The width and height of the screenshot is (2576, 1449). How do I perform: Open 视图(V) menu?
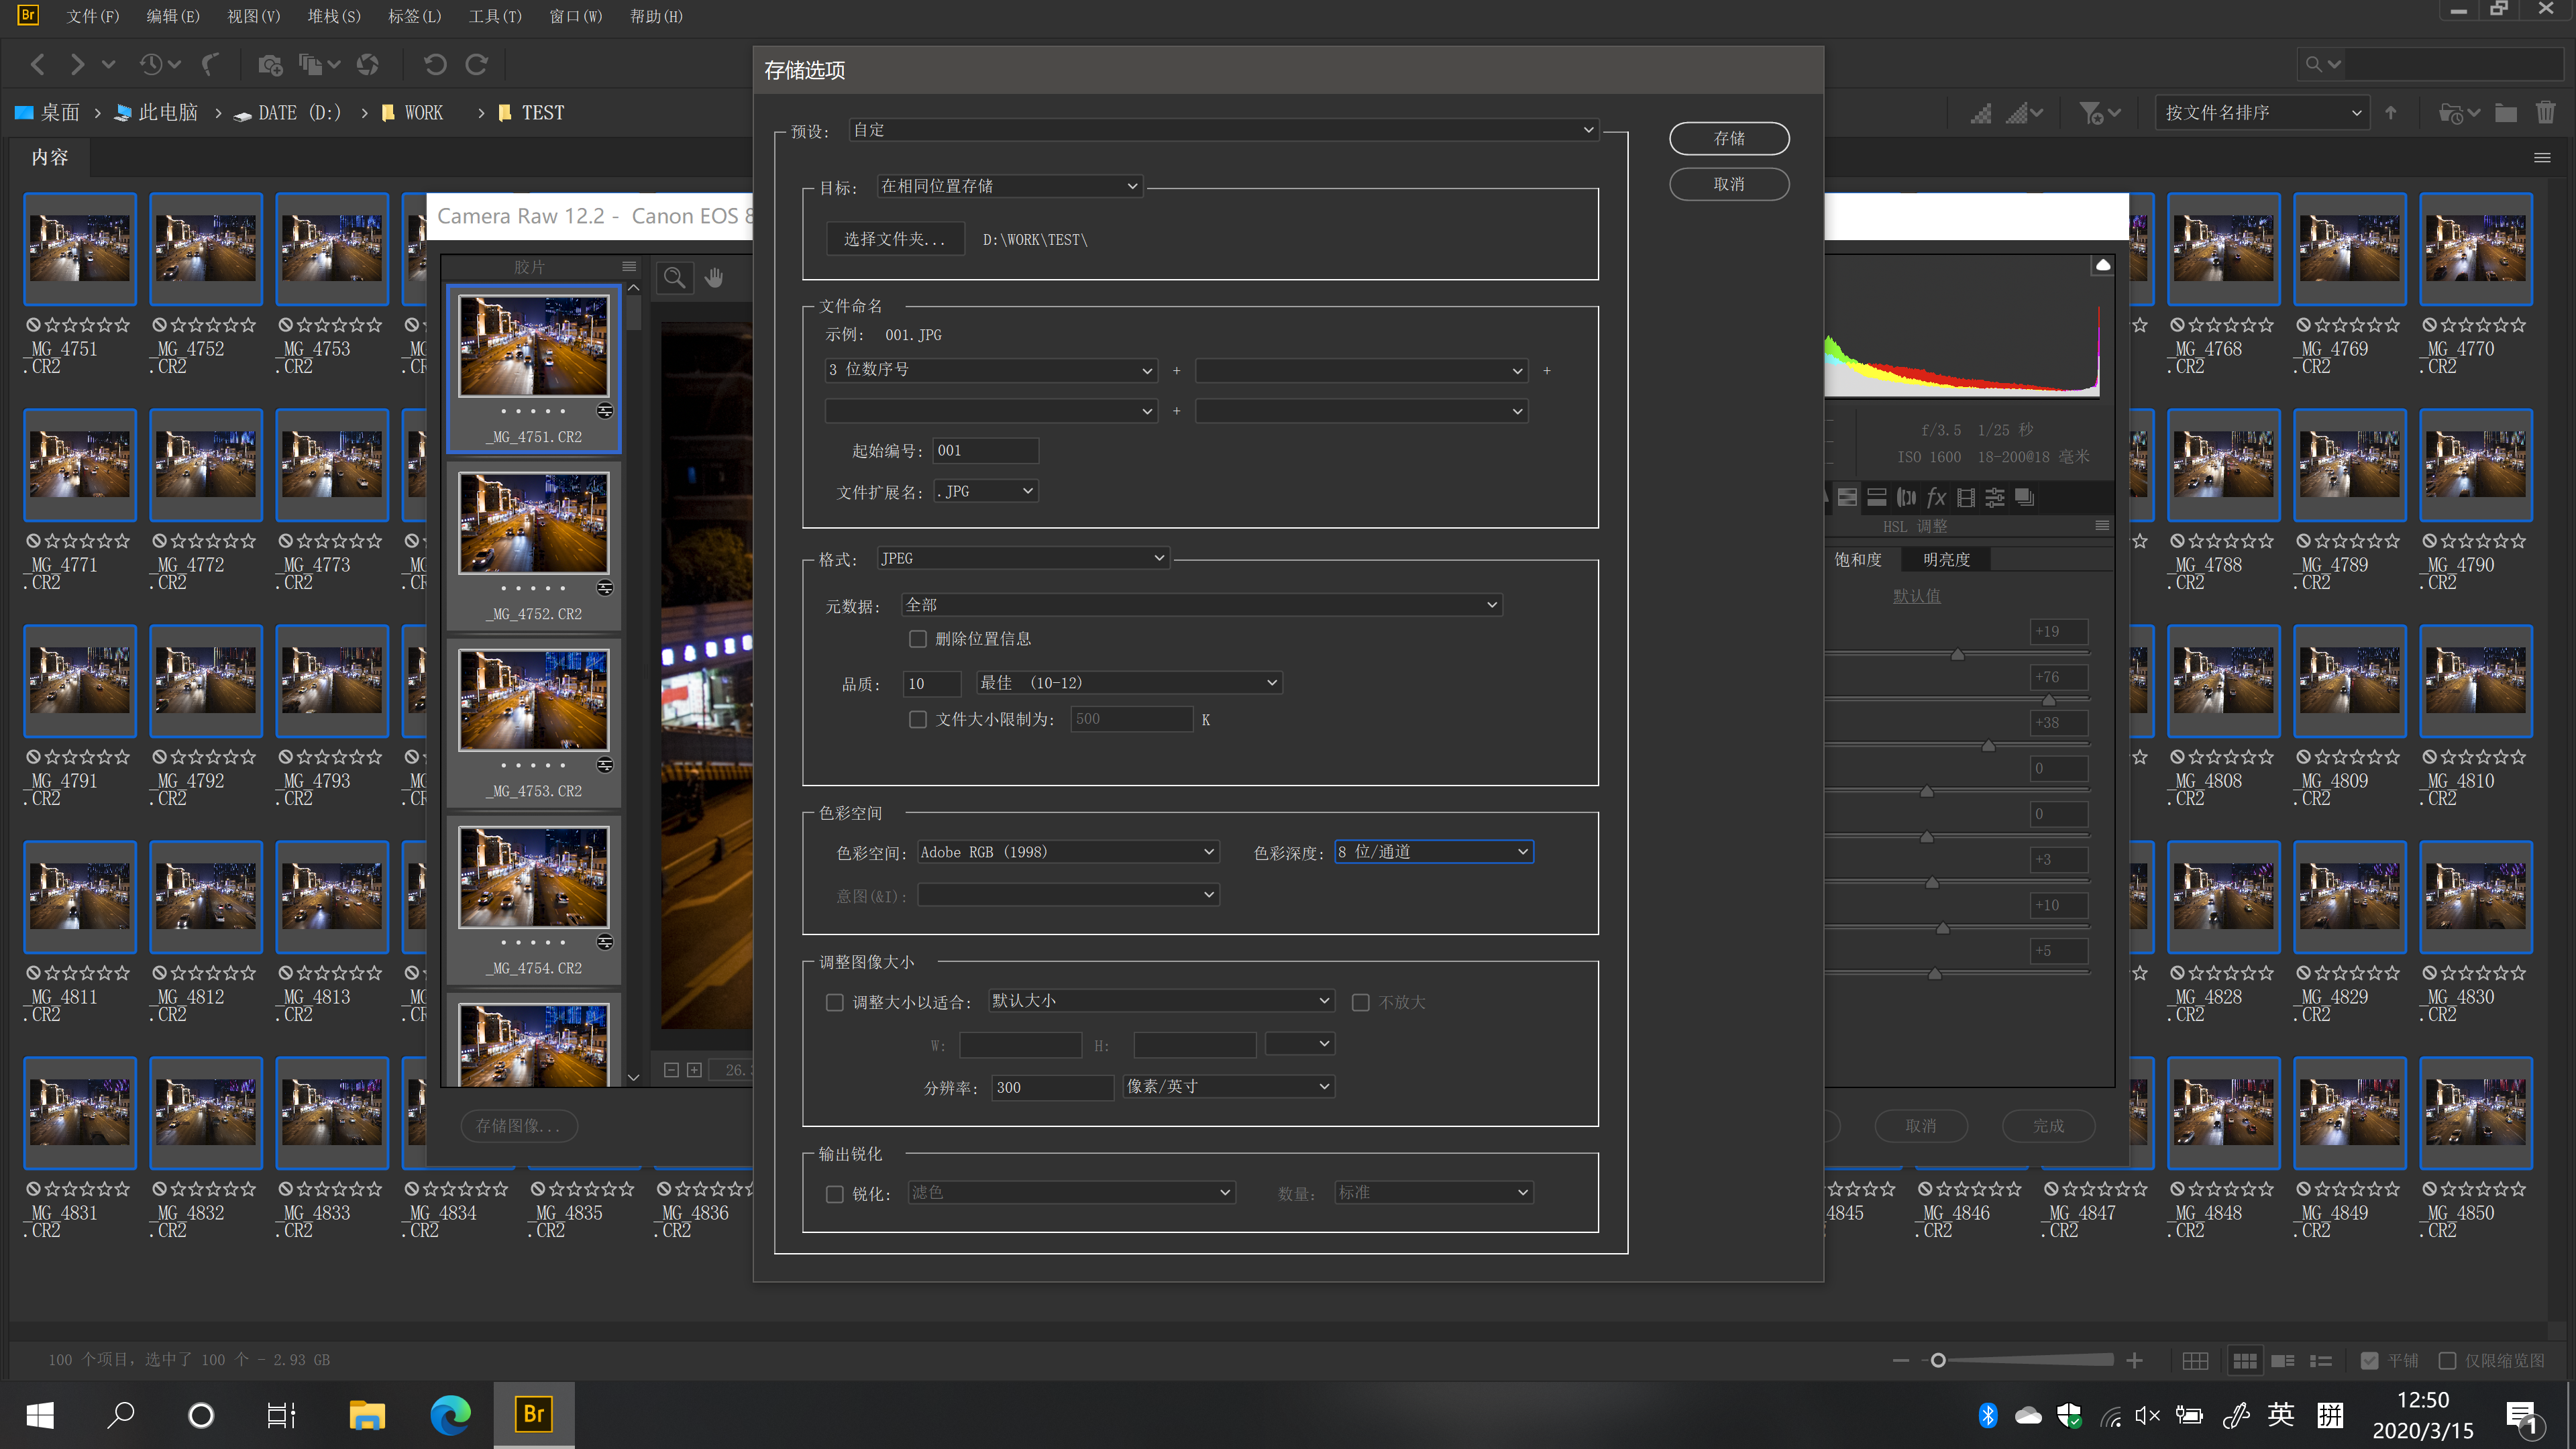[253, 17]
